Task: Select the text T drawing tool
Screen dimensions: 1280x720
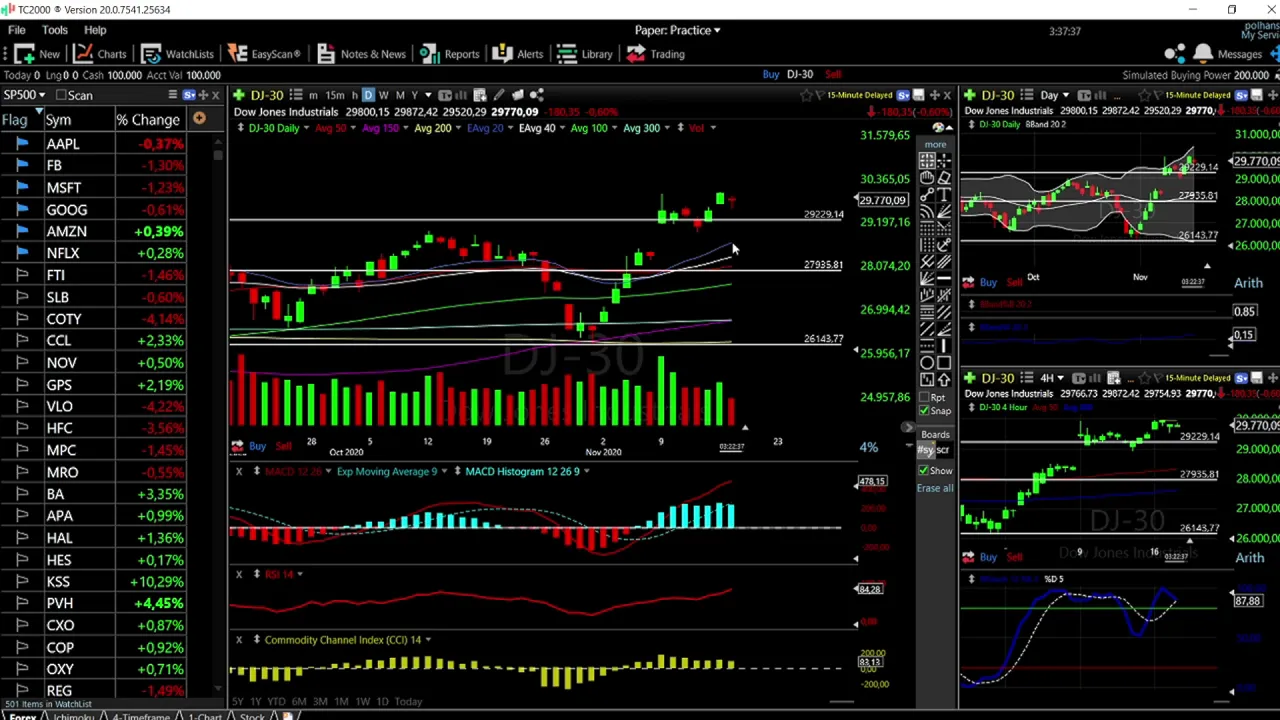Action: tap(945, 195)
